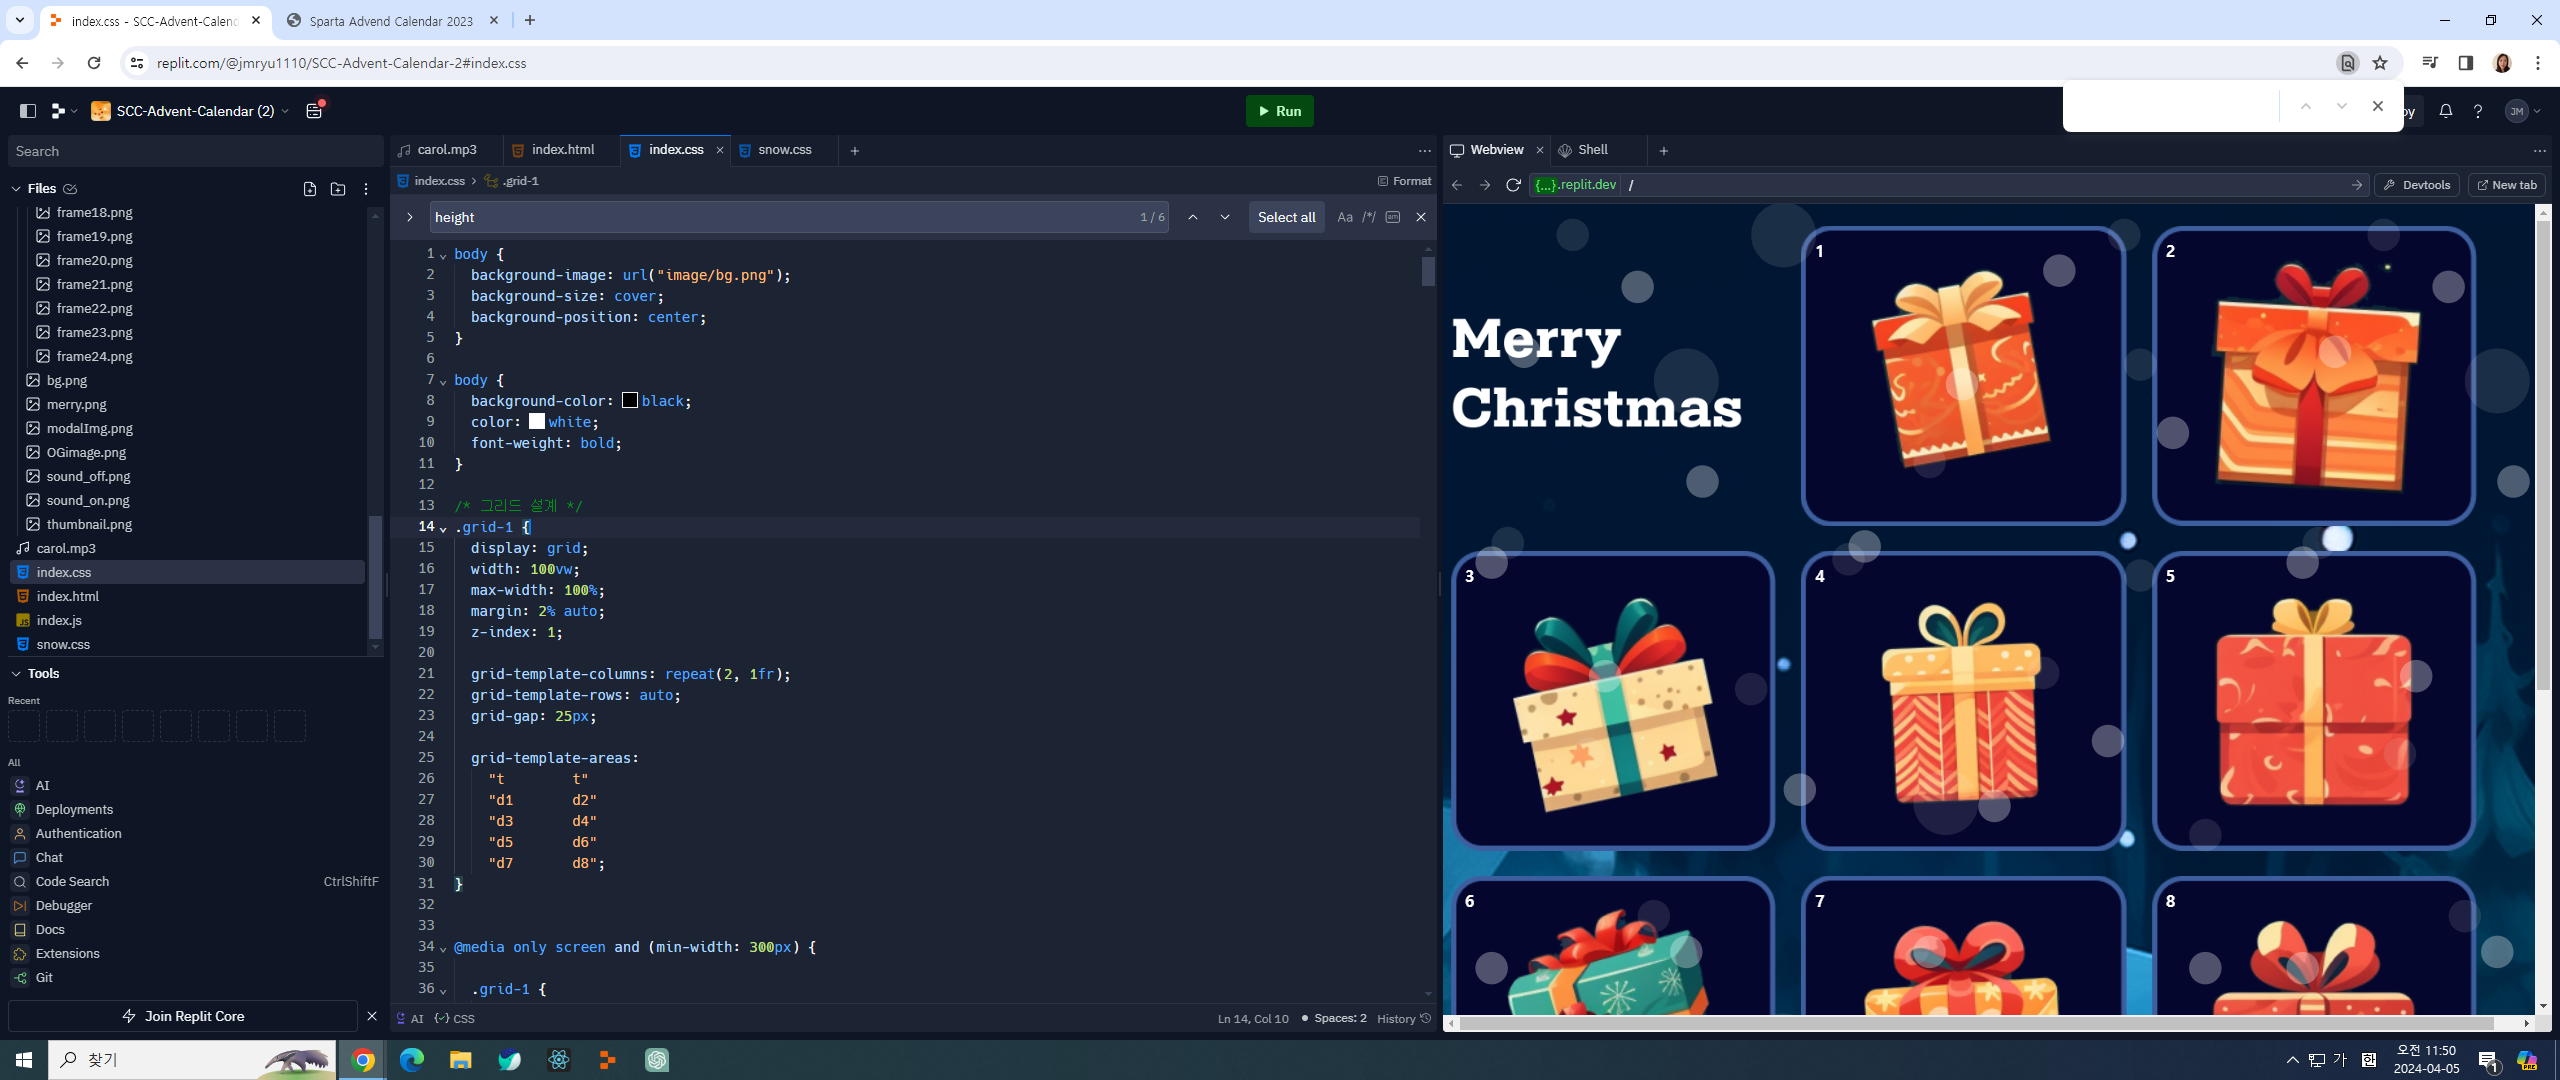Go back in the Webview preview
Viewport: 2560px width, 1080px height.
(x=1457, y=185)
